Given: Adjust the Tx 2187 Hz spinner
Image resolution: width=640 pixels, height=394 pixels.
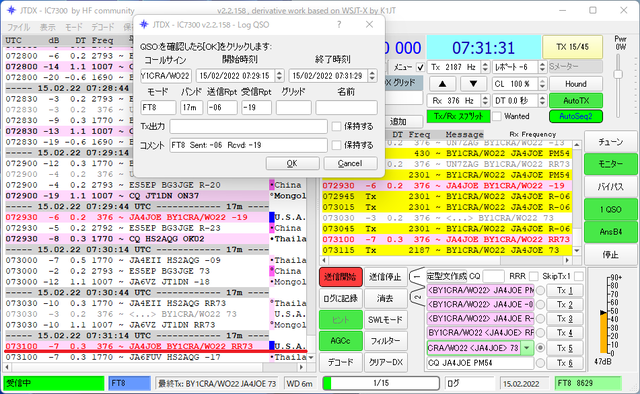Looking at the screenshot, I should [485, 67].
